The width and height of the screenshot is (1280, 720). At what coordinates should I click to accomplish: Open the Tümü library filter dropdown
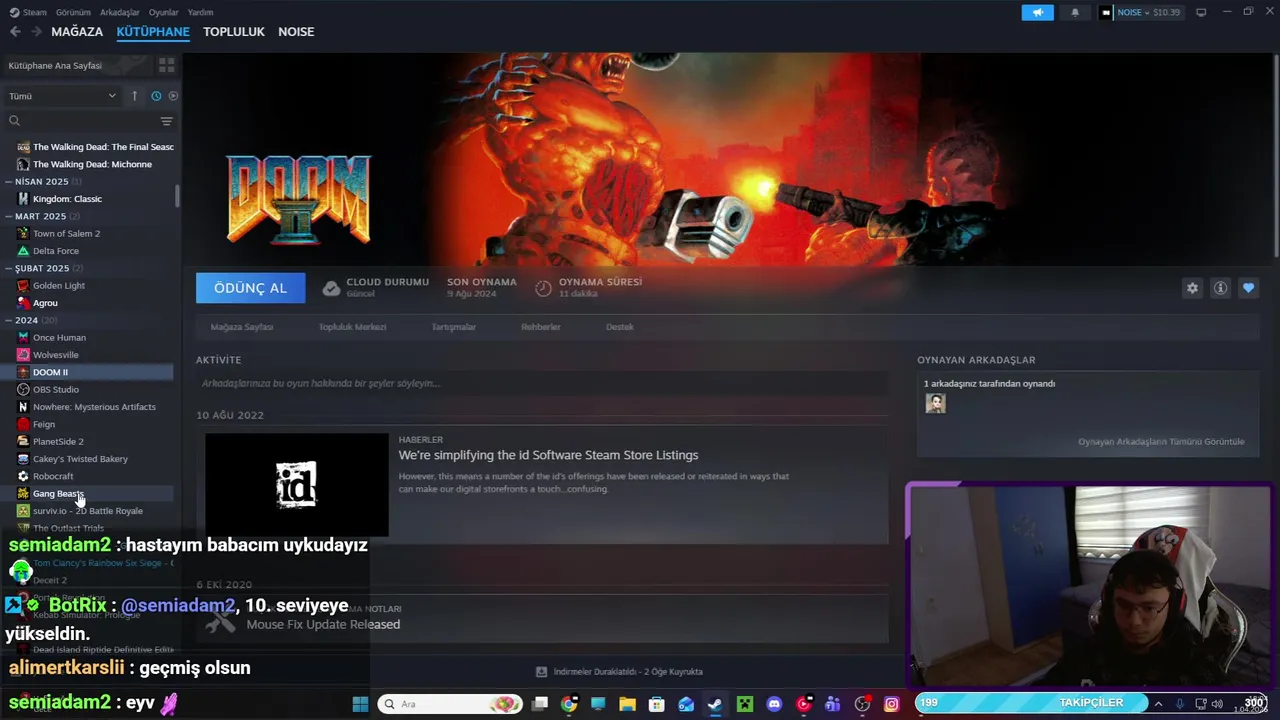62,96
